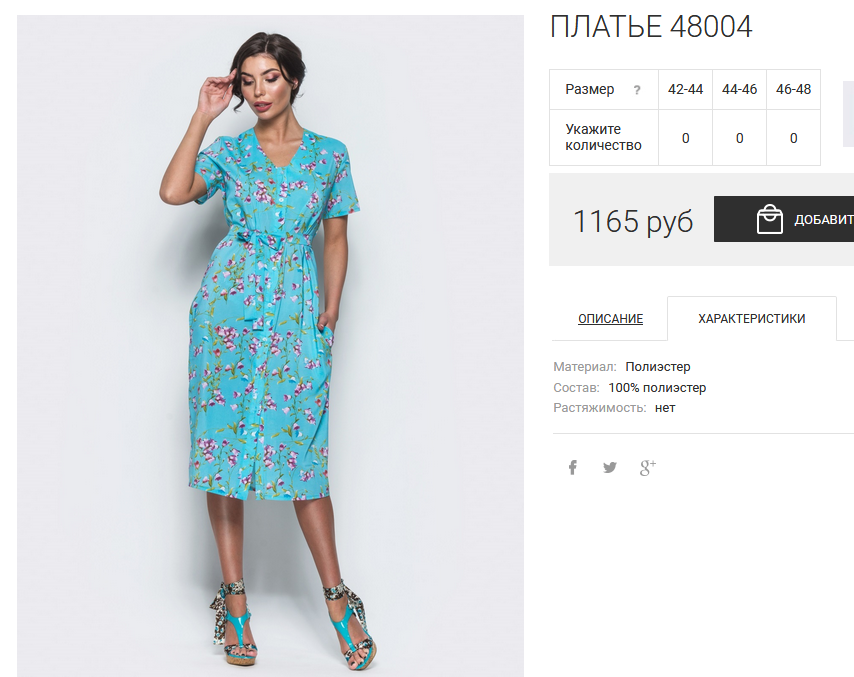The image size is (854, 677).
Task: Open the dress product photo
Action: 270,346
